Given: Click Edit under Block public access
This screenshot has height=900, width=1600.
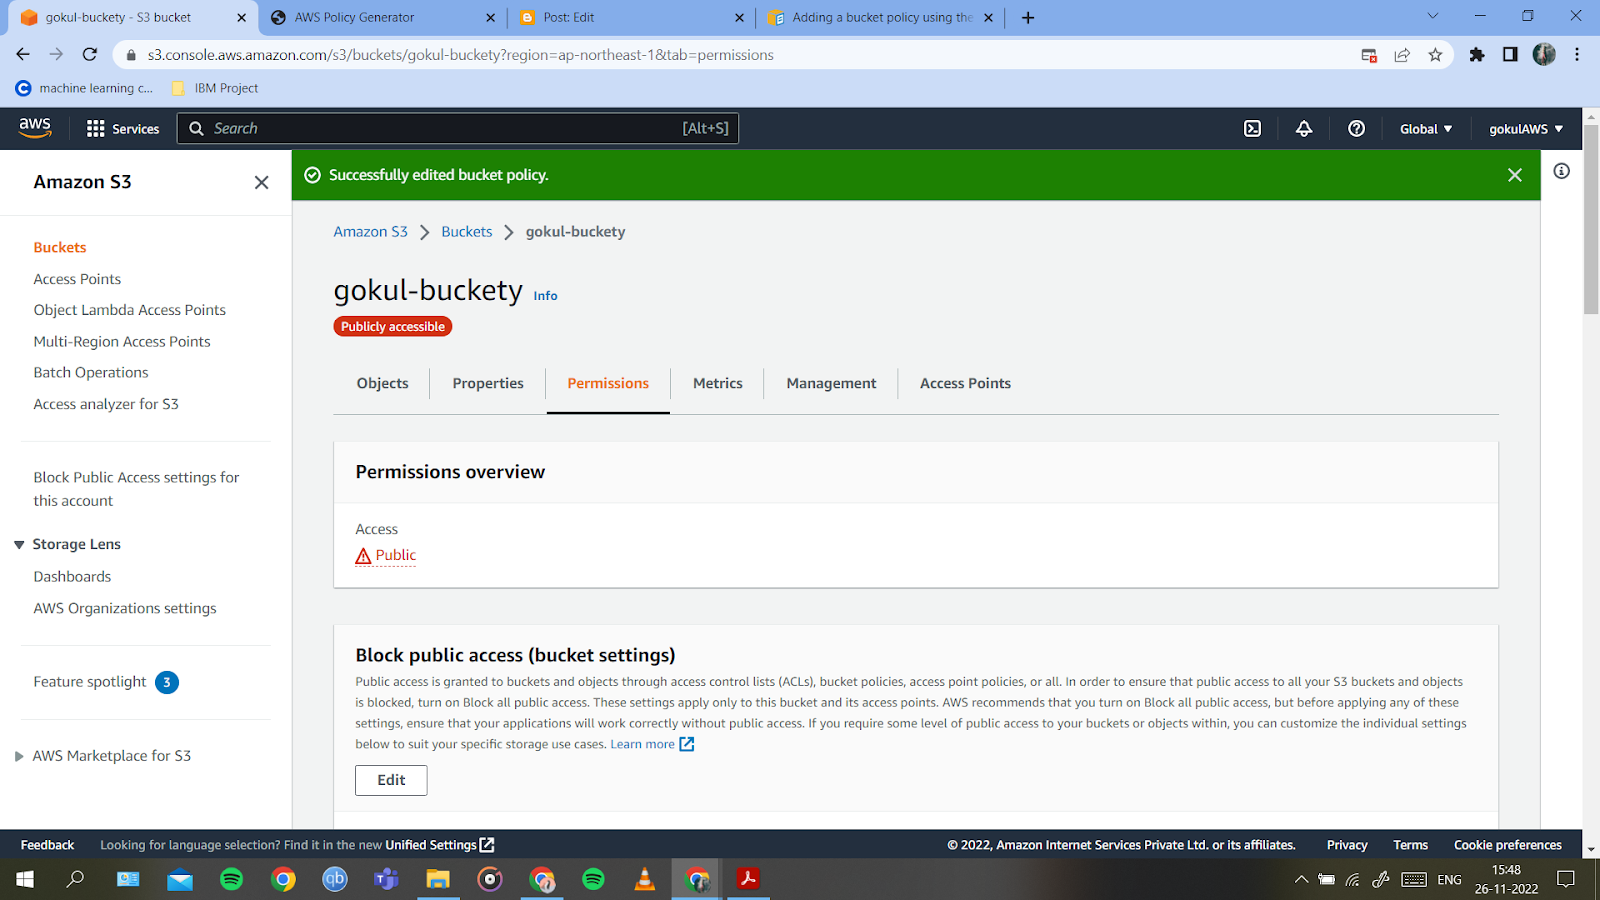Looking at the screenshot, I should click(x=391, y=780).
